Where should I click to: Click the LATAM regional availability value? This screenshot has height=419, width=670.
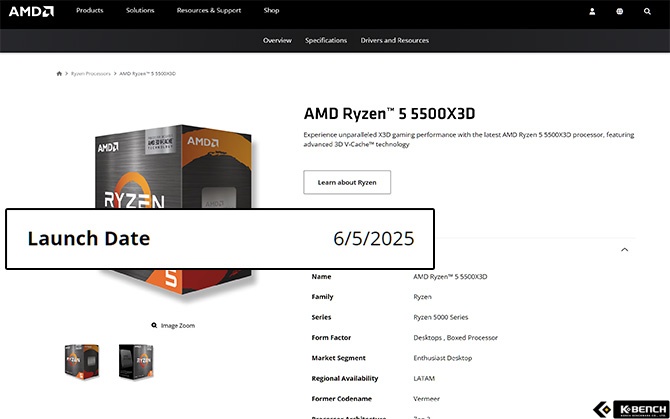click(x=424, y=378)
